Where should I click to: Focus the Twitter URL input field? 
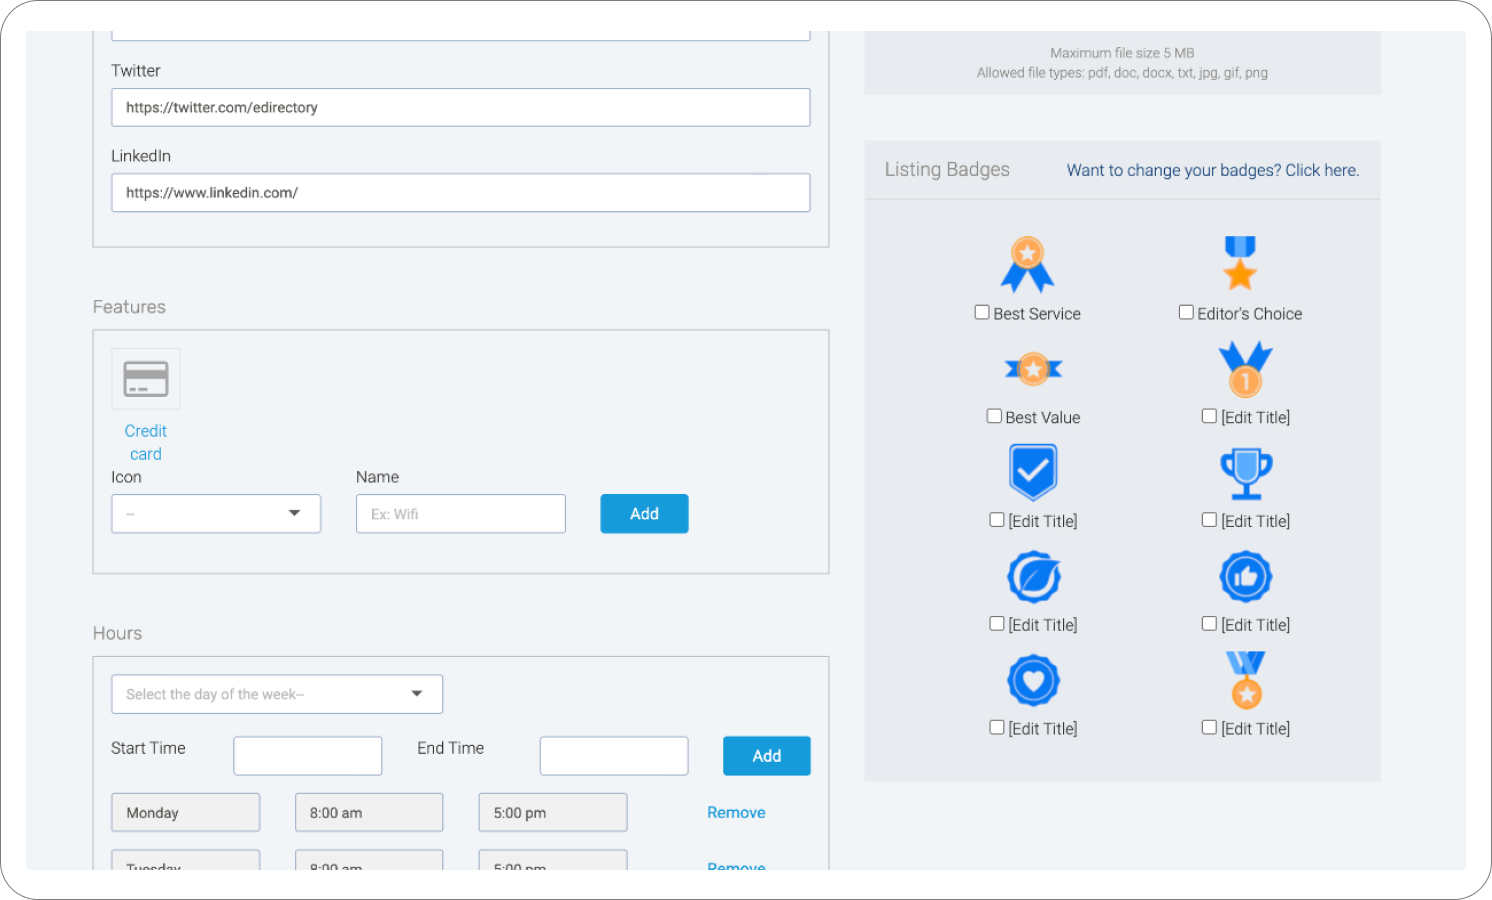click(460, 108)
